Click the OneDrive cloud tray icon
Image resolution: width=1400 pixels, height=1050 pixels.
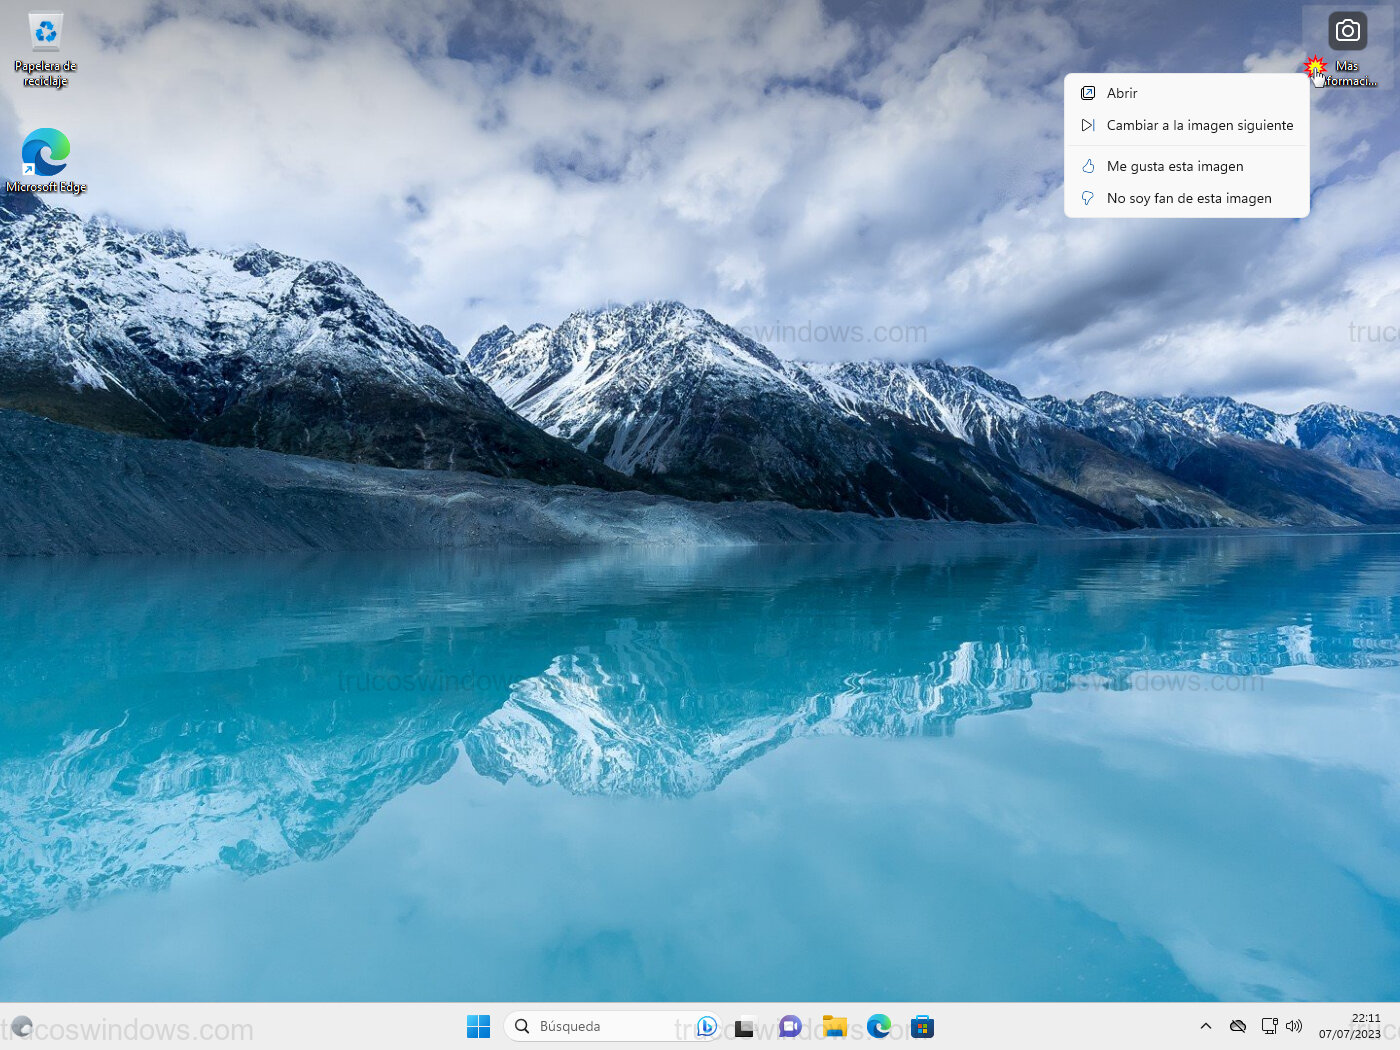[1238, 1026]
